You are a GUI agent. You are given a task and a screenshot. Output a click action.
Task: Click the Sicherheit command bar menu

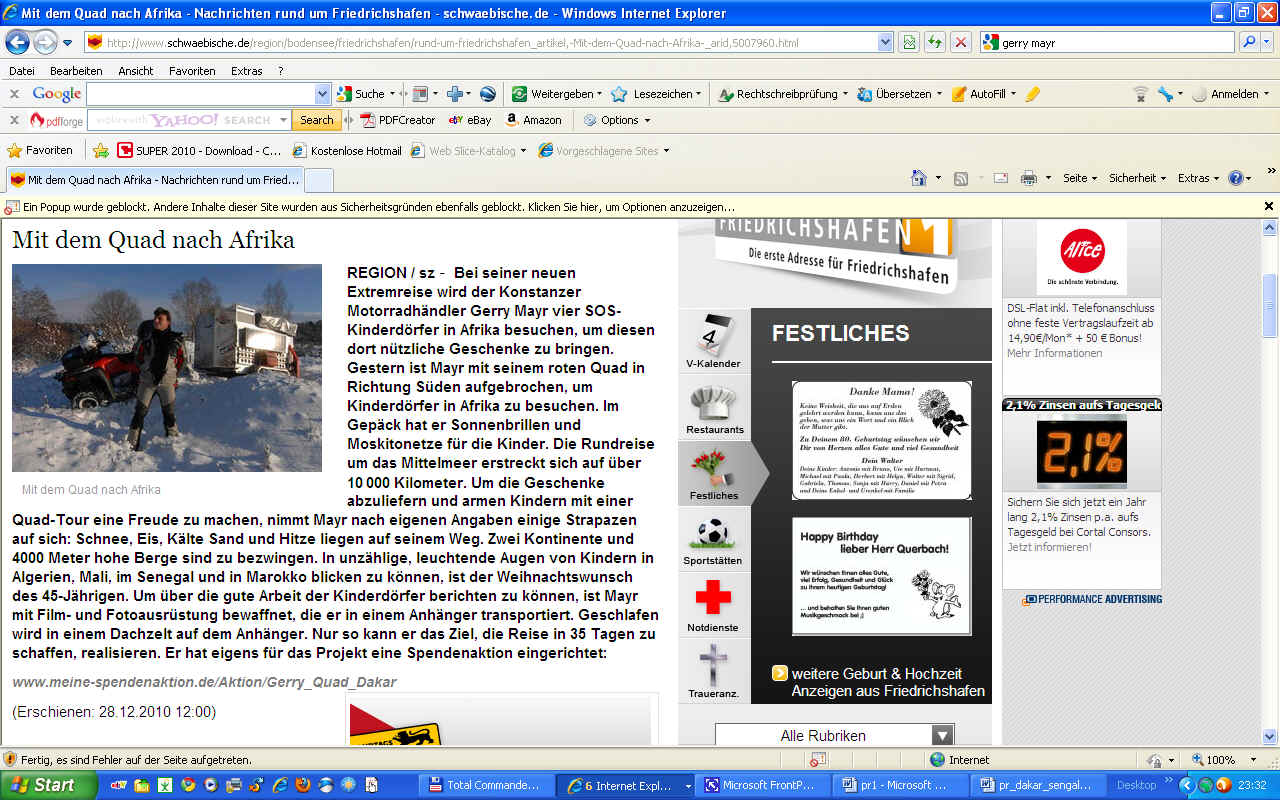(x=1138, y=178)
